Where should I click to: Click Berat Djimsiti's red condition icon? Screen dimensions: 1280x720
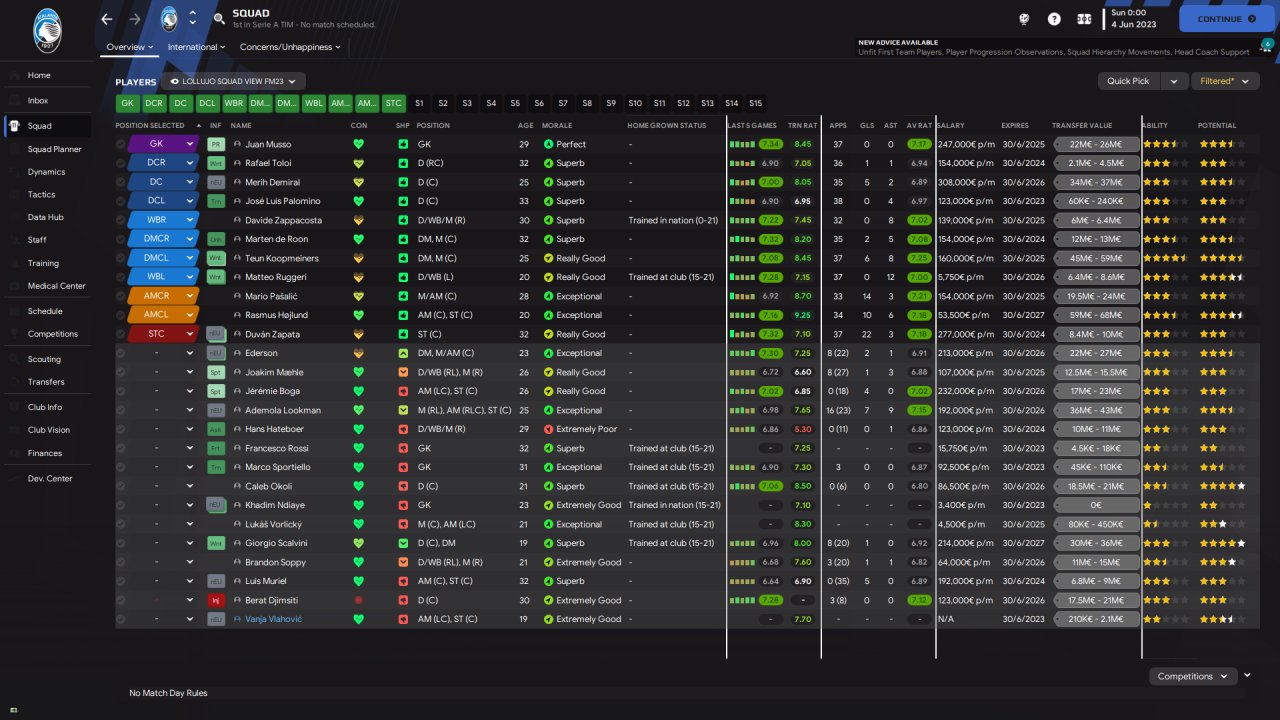click(358, 600)
